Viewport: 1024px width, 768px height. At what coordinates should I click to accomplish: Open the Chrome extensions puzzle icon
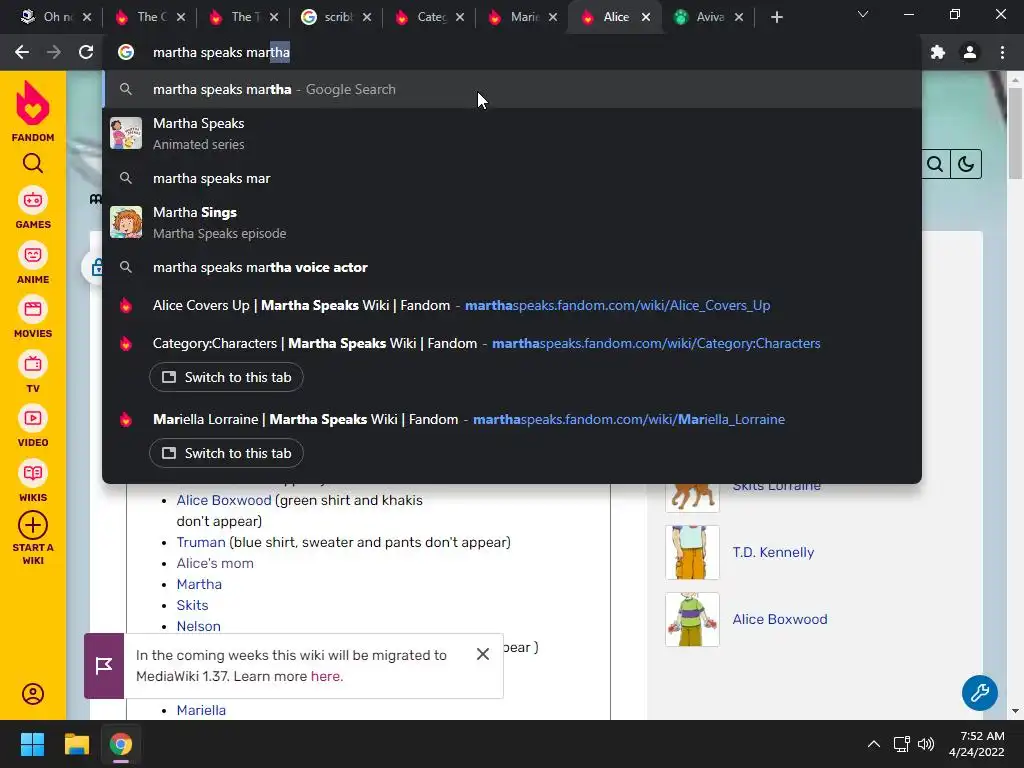click(x=938, y=52)
